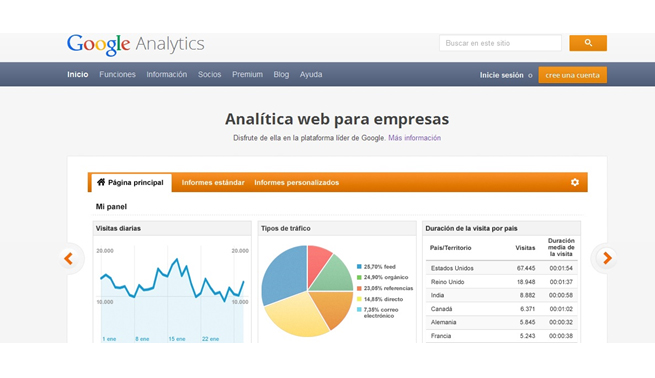The width and height of the screenshot is (655, 378).
Task: Open the Funciones menu item
Action: click(117, 74)
